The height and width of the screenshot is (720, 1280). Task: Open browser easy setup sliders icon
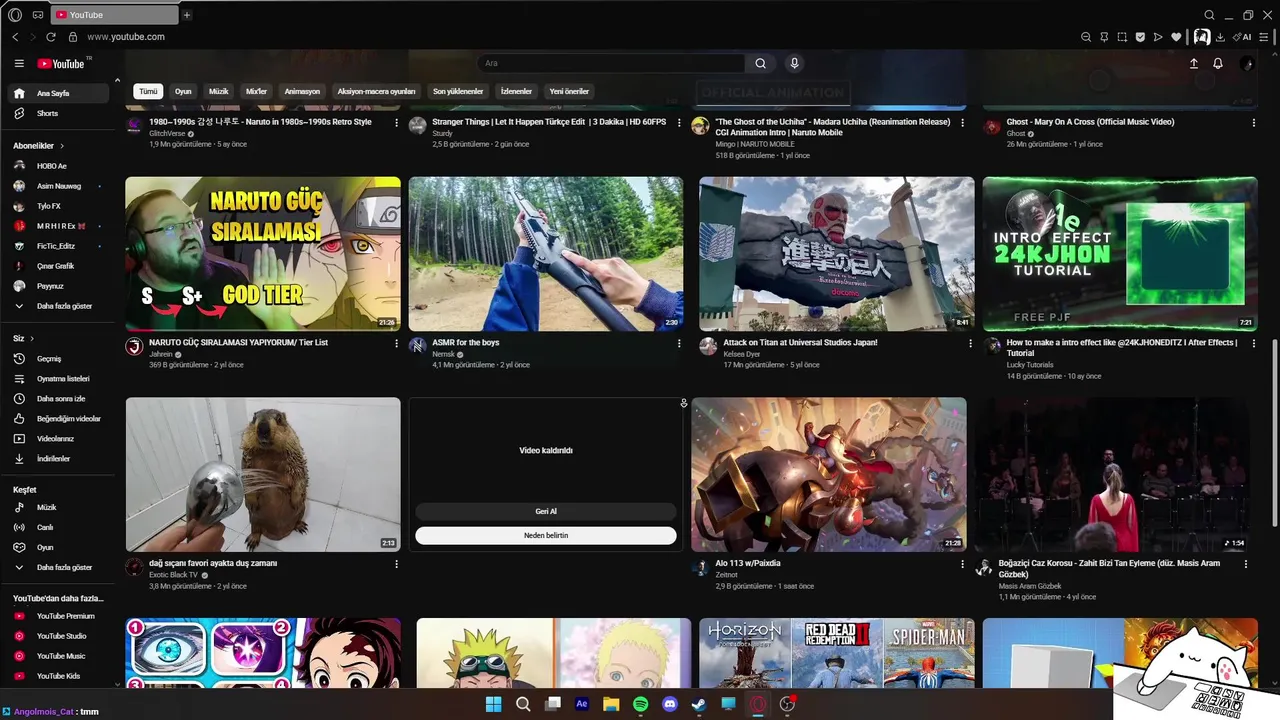click(1265, 37)
